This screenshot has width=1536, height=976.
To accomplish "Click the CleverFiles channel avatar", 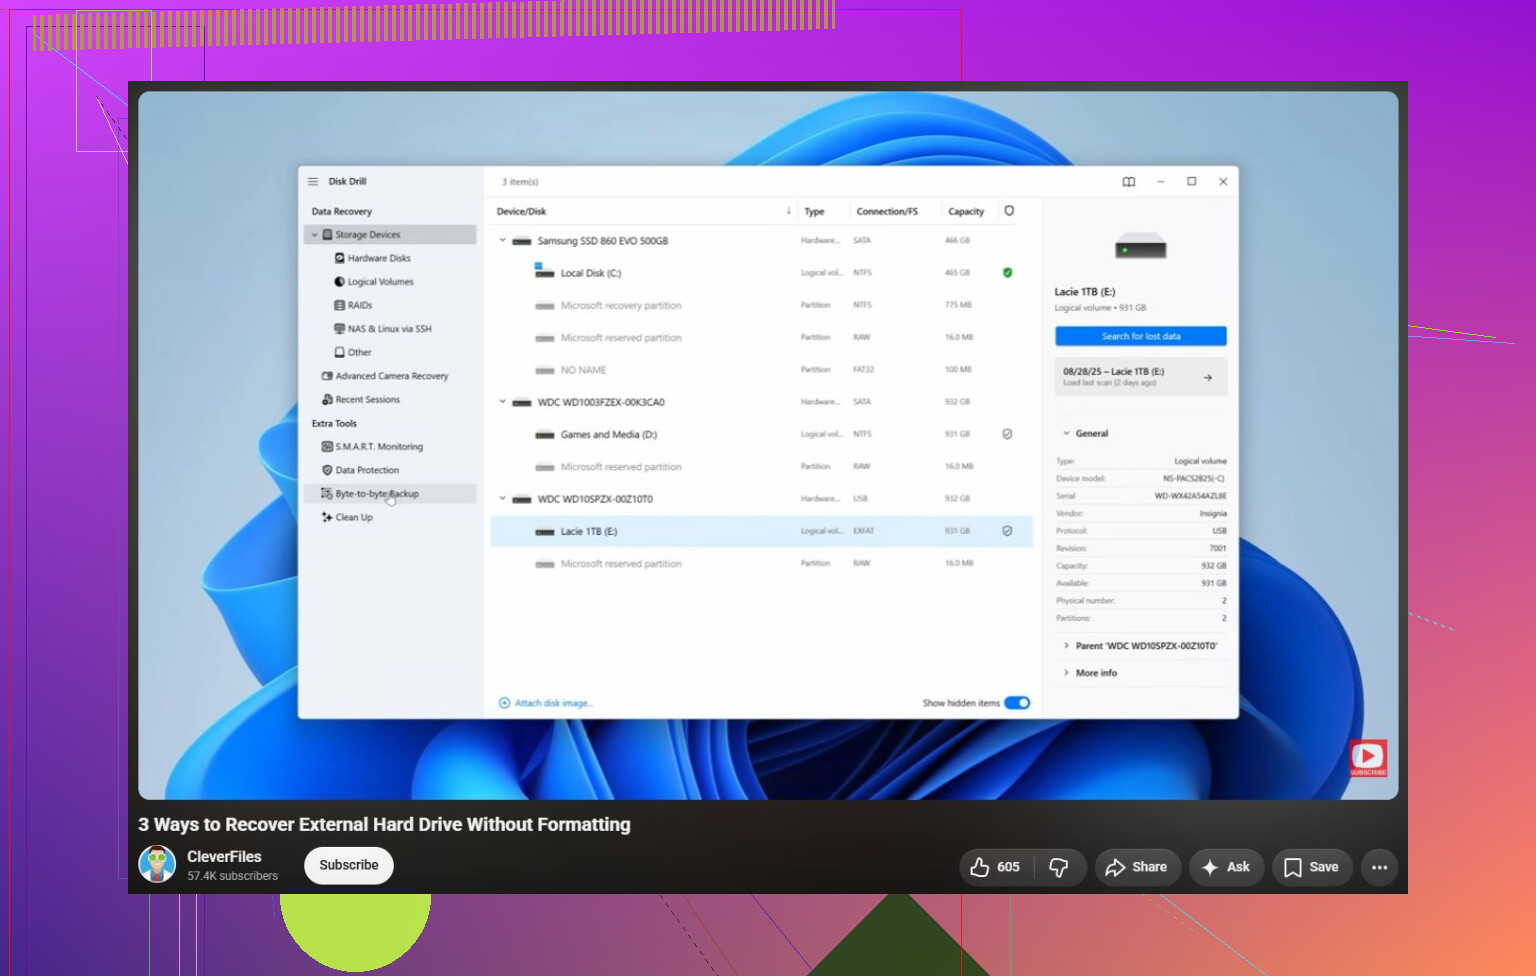I will 157,864.
